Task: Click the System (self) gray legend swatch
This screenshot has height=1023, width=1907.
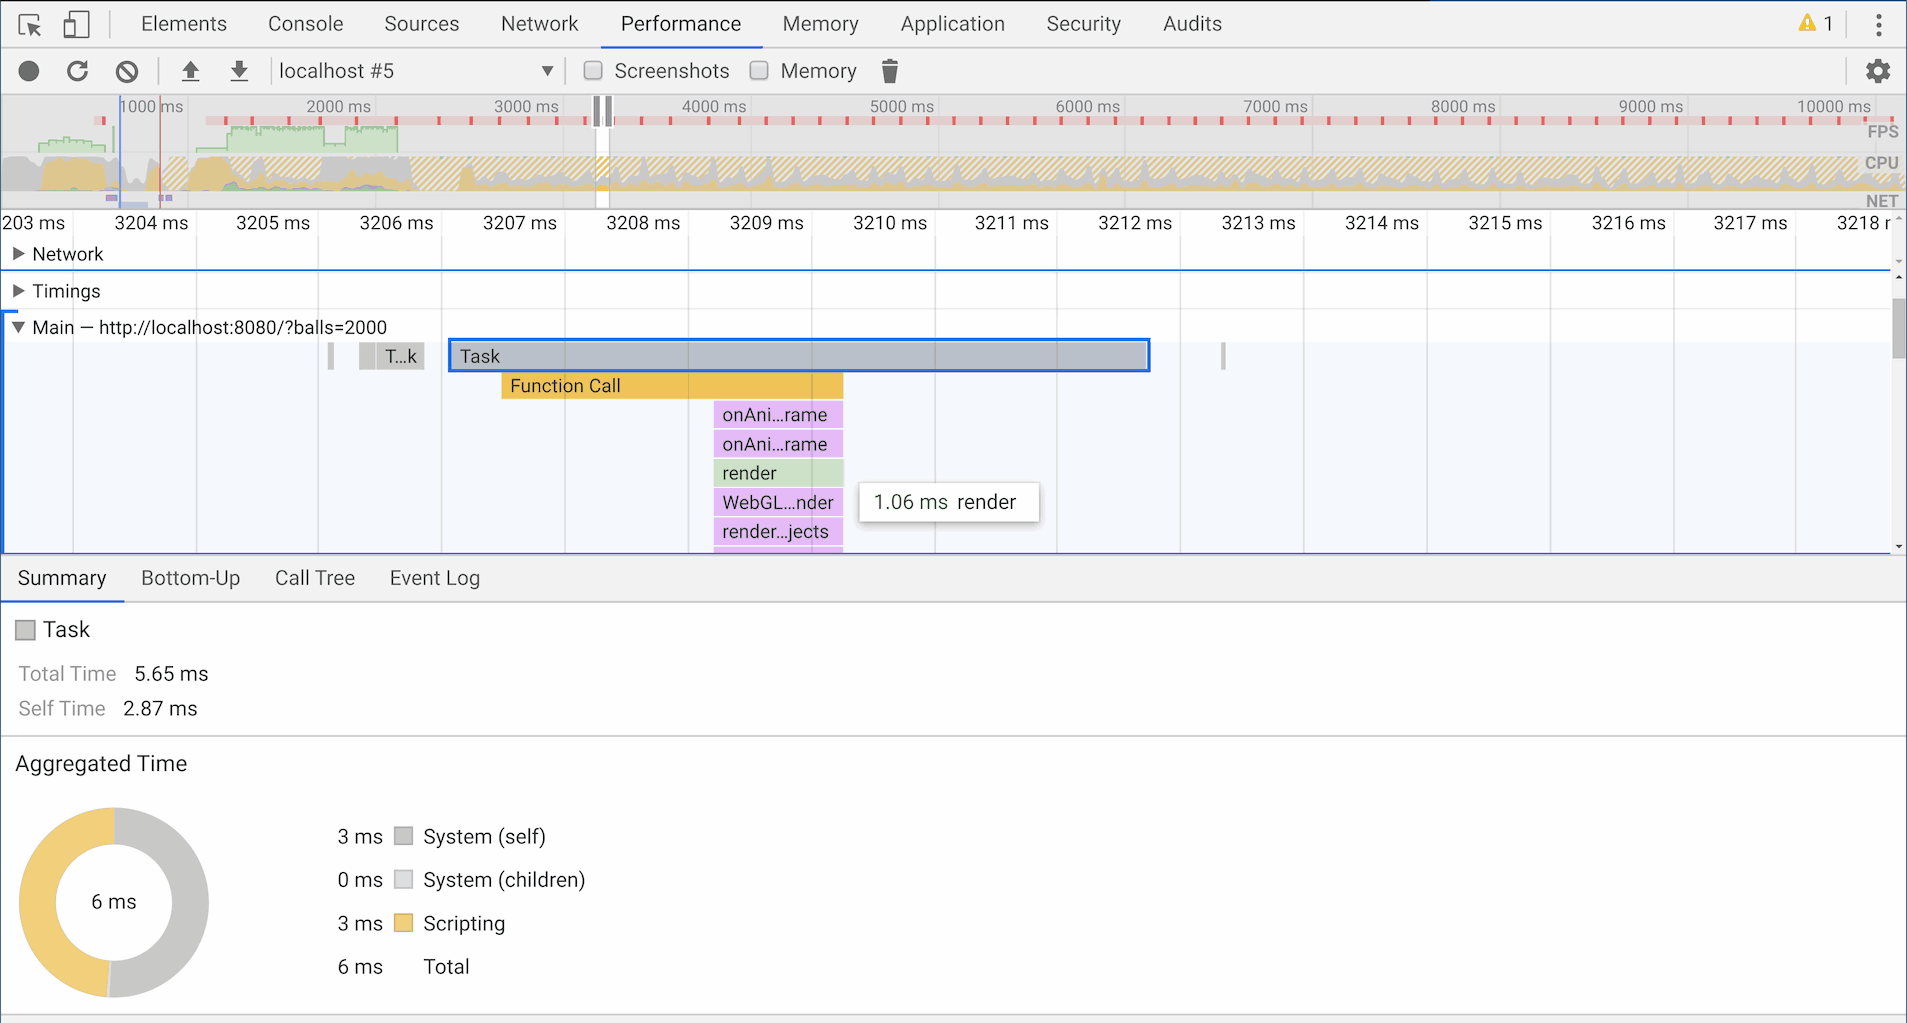Action: [404, 836]
